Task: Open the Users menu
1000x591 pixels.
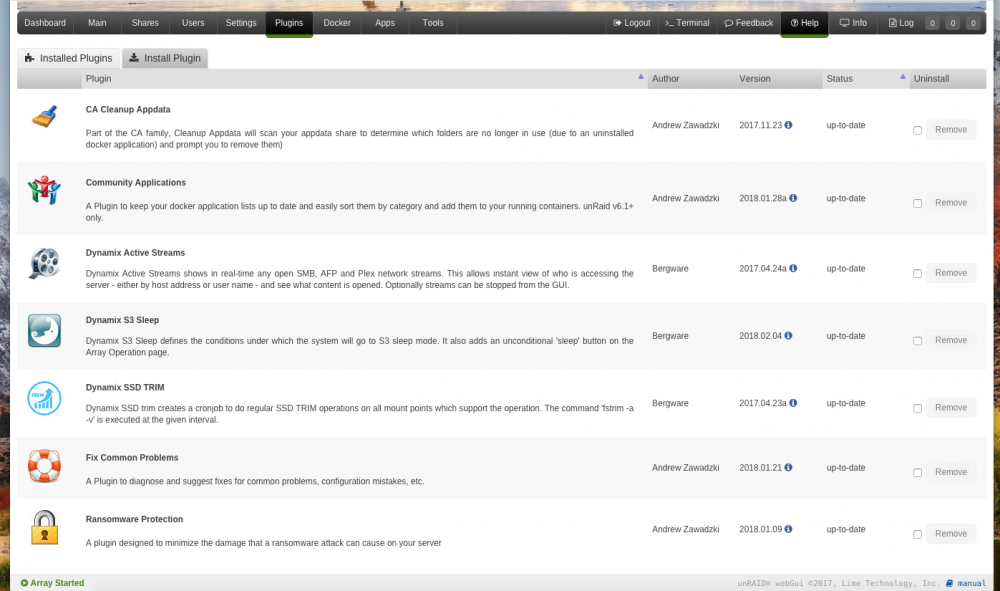Action: pos(193,23)
